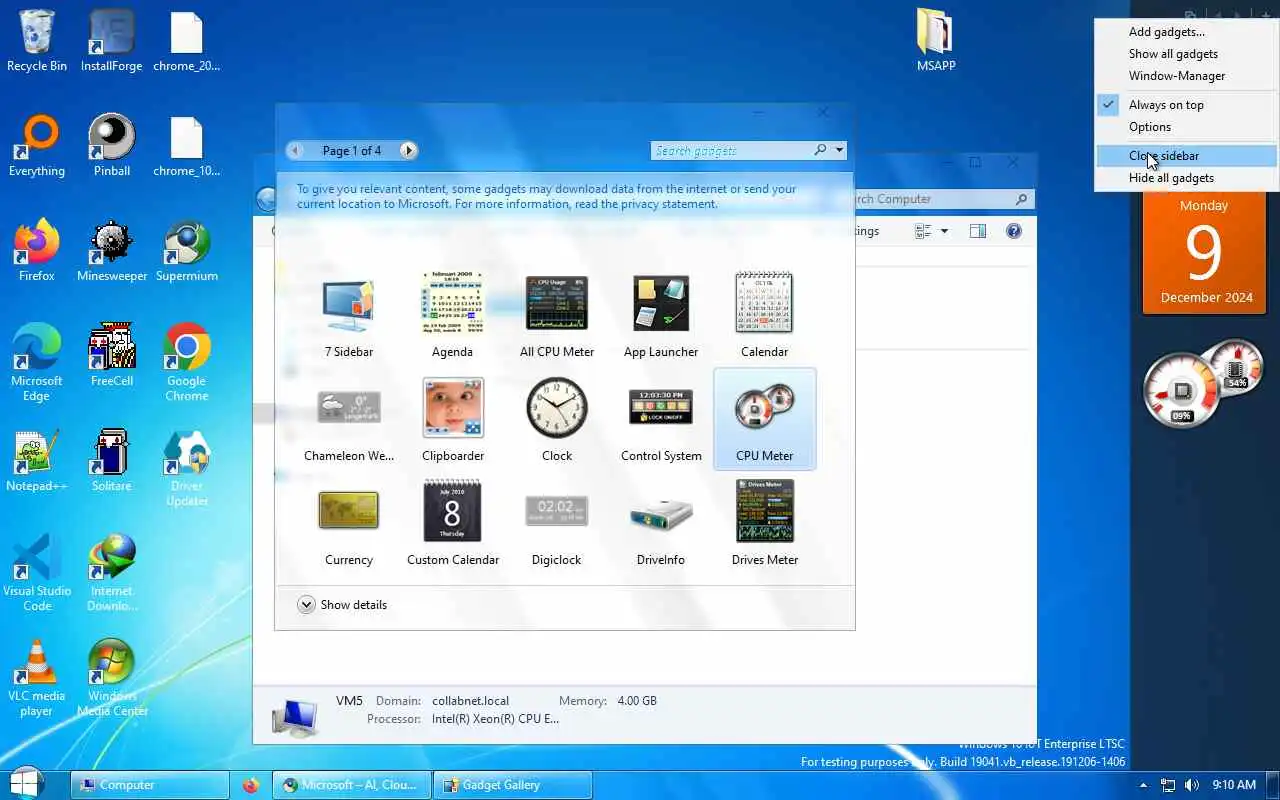Select the Custom Calendar gadget

(x=453, y=523)
